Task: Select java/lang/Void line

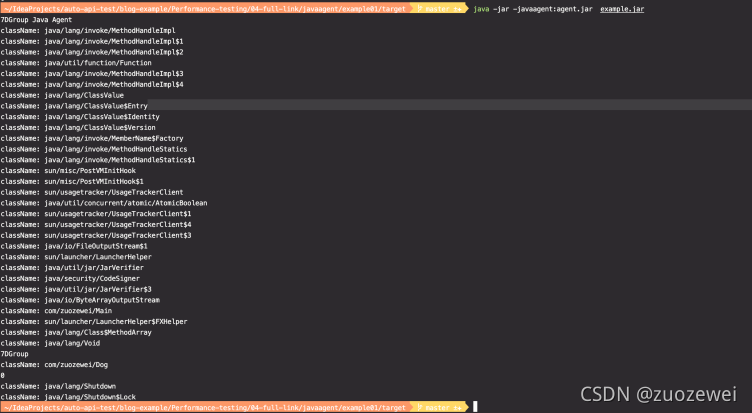Action: point(50,343)
